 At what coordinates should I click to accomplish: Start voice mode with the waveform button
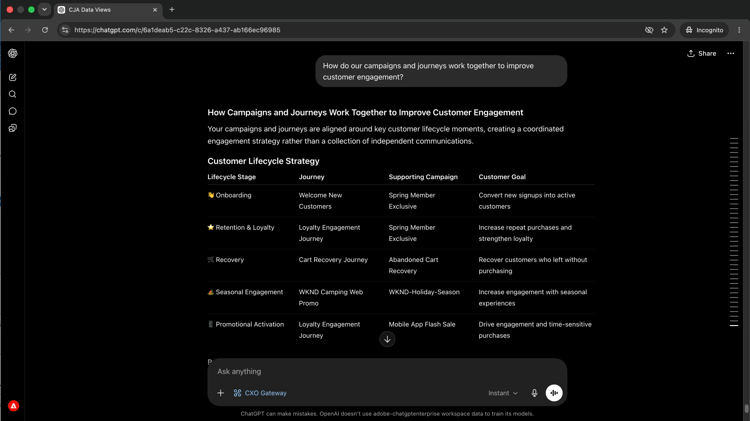pos(554,393)
